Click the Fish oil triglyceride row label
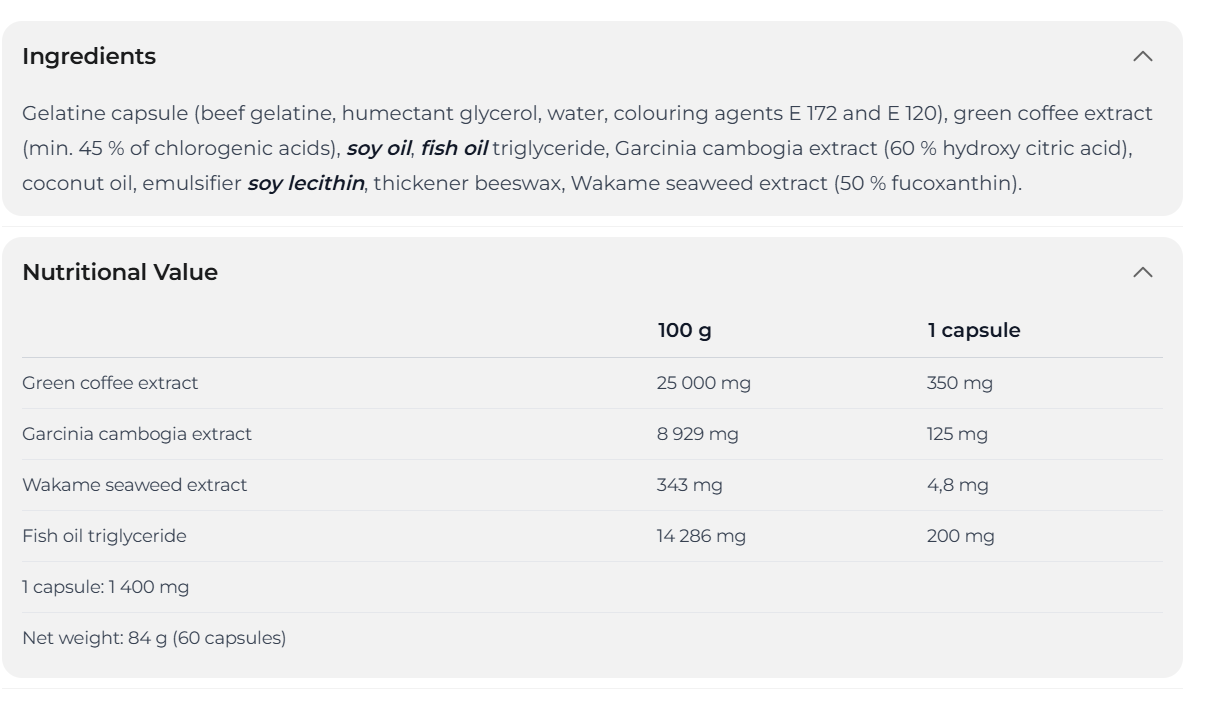The image size is (1206, 703). tap(104, 536)
